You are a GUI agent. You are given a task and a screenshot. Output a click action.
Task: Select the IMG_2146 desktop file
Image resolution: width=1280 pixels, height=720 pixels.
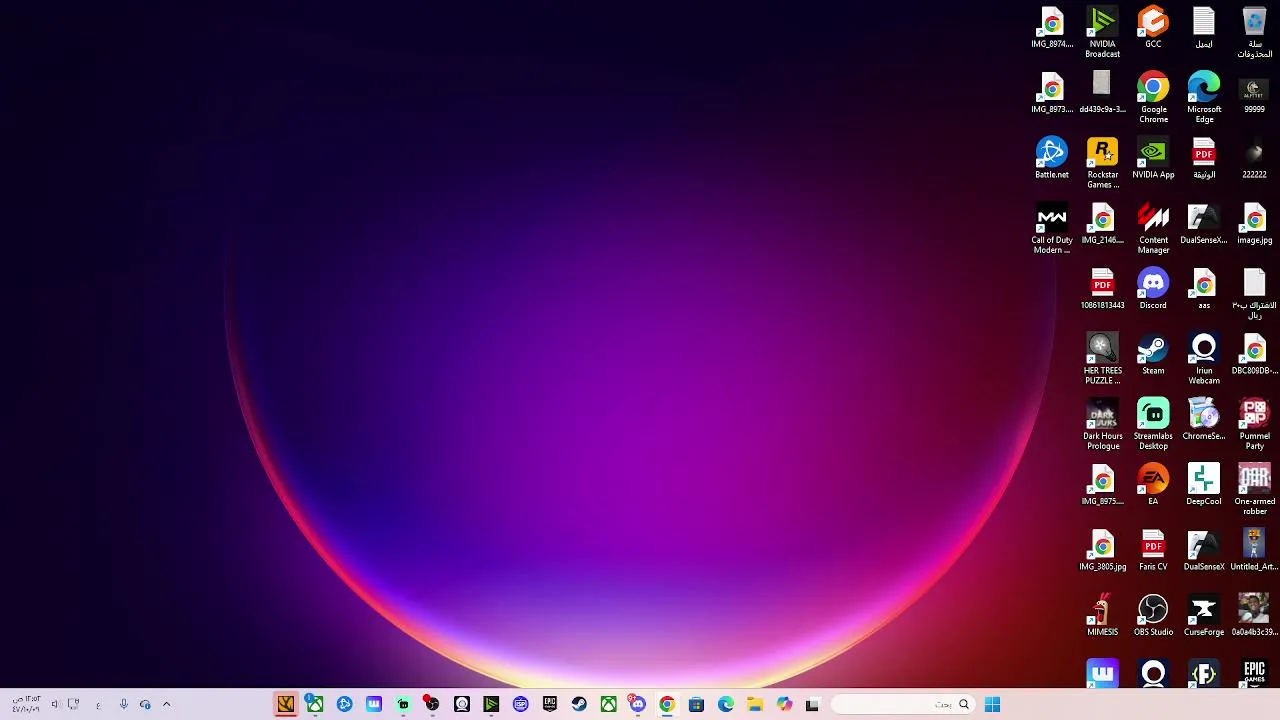click(1102, 224)
